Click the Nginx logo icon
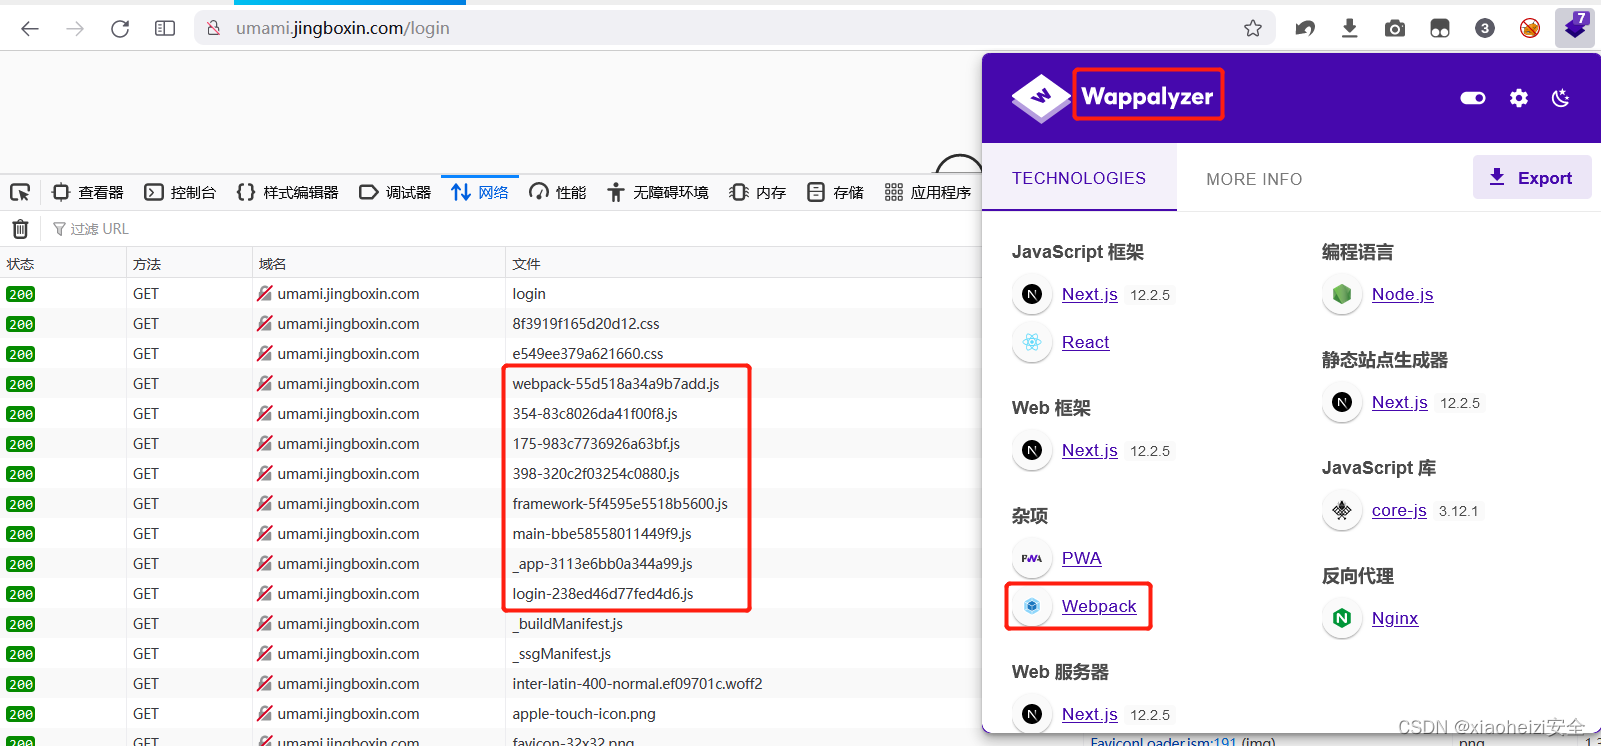The image size is (1601, 746). coord(1342,618)
